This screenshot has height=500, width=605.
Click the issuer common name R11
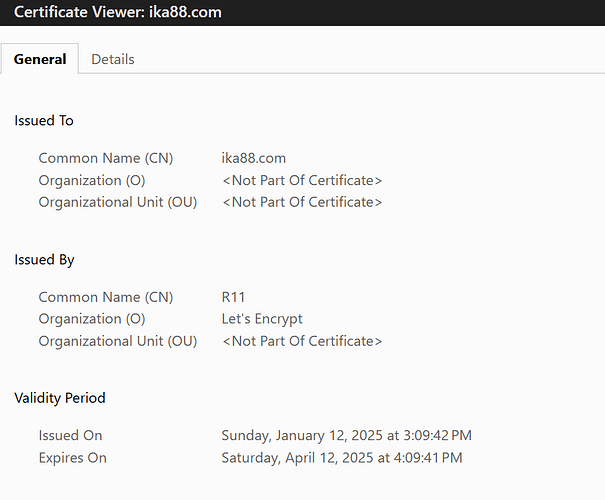coord(233,297)
